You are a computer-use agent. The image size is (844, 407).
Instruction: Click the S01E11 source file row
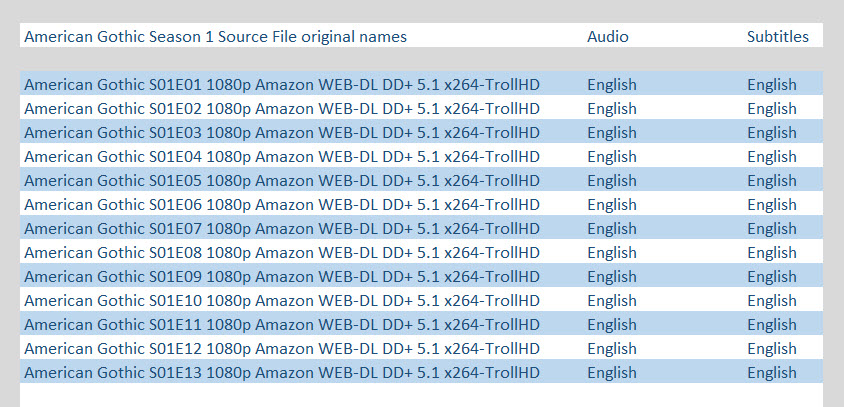(421, 323)
